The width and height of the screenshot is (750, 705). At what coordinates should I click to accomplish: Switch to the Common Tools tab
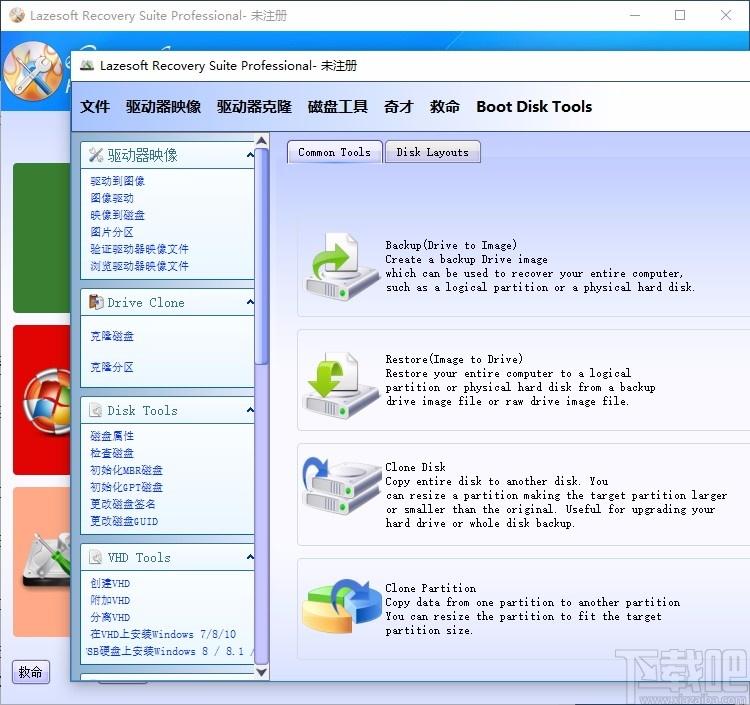click(334, 152)
